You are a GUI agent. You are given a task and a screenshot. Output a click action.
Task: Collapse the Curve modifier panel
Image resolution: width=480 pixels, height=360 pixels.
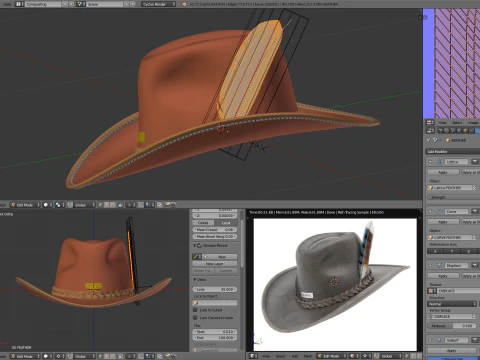[430, 211]
